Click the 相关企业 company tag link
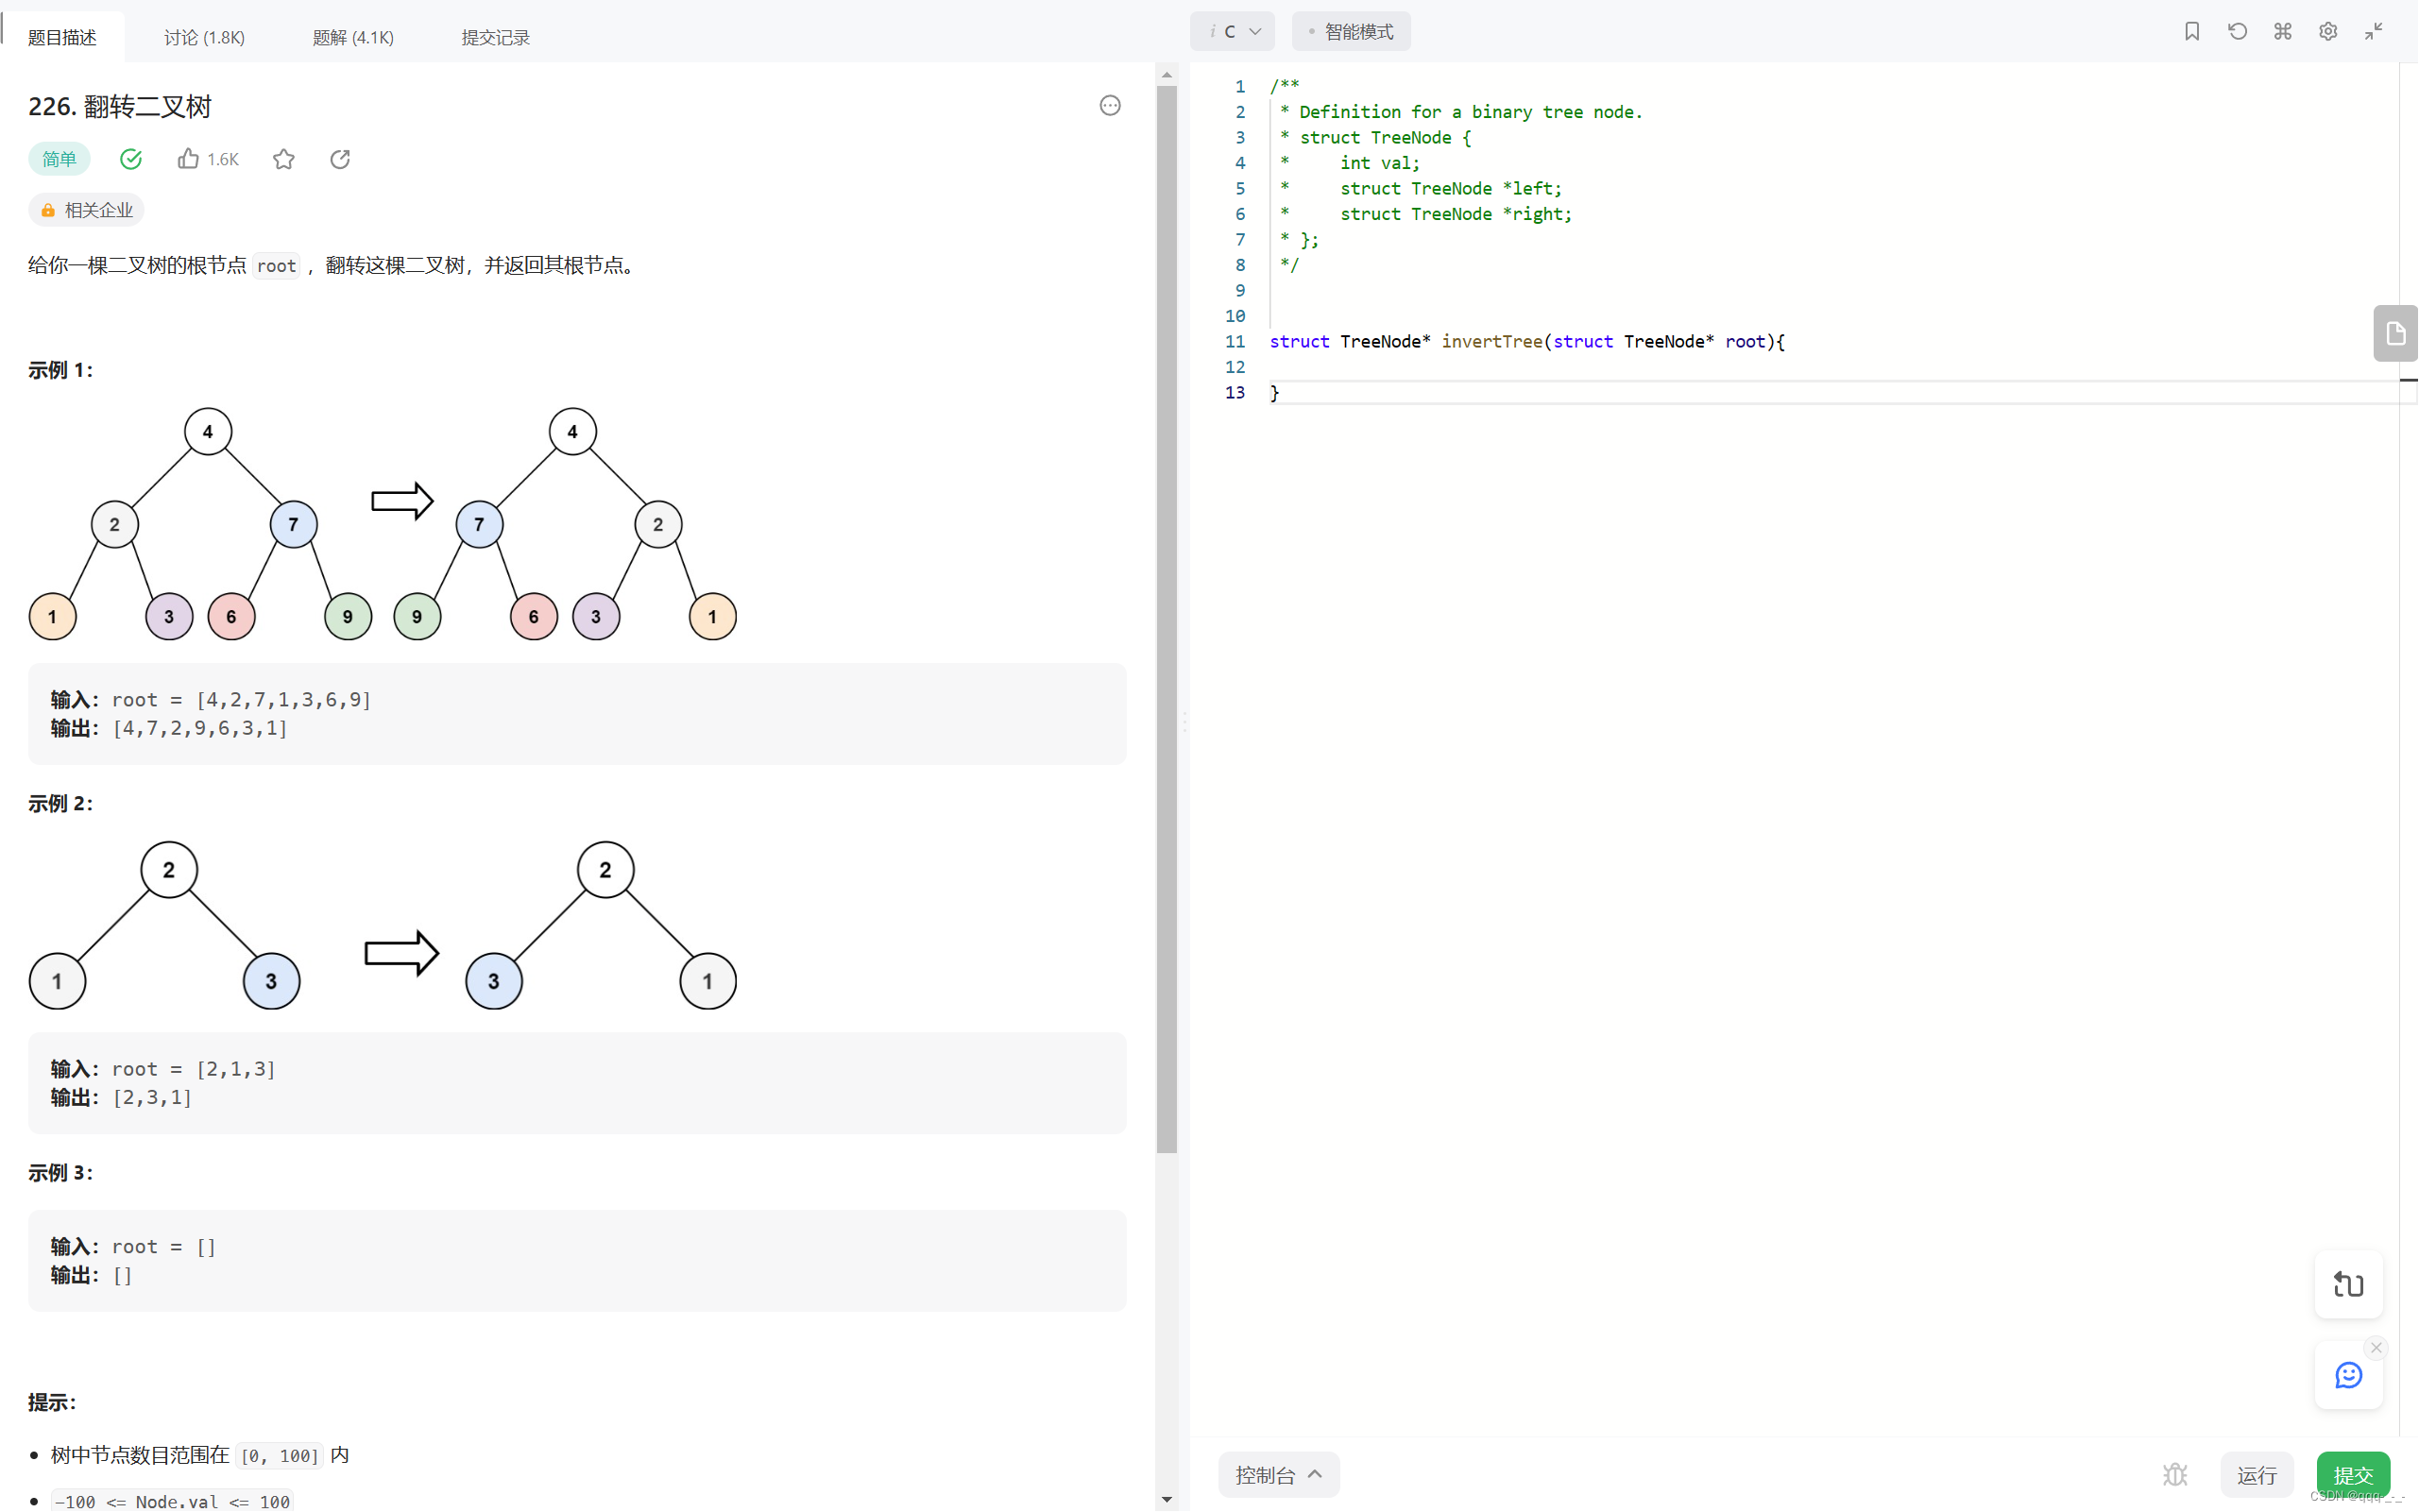 pyautogui.click(x=85, y=209)
